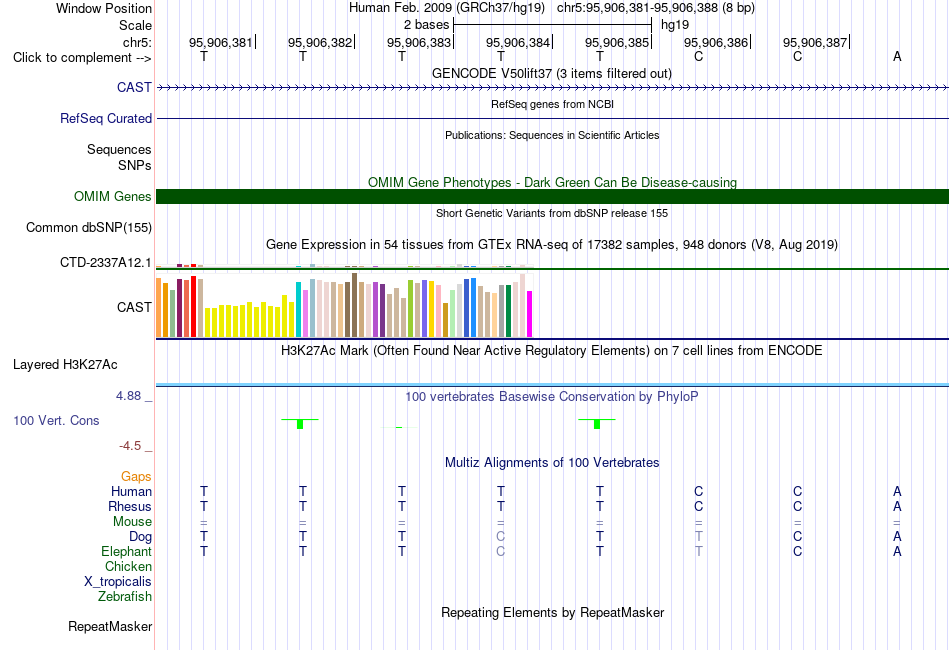Click 'Repeating Elements by RepeatMasker' title
This screenshot has height=650, width=950.
point(552,612)
